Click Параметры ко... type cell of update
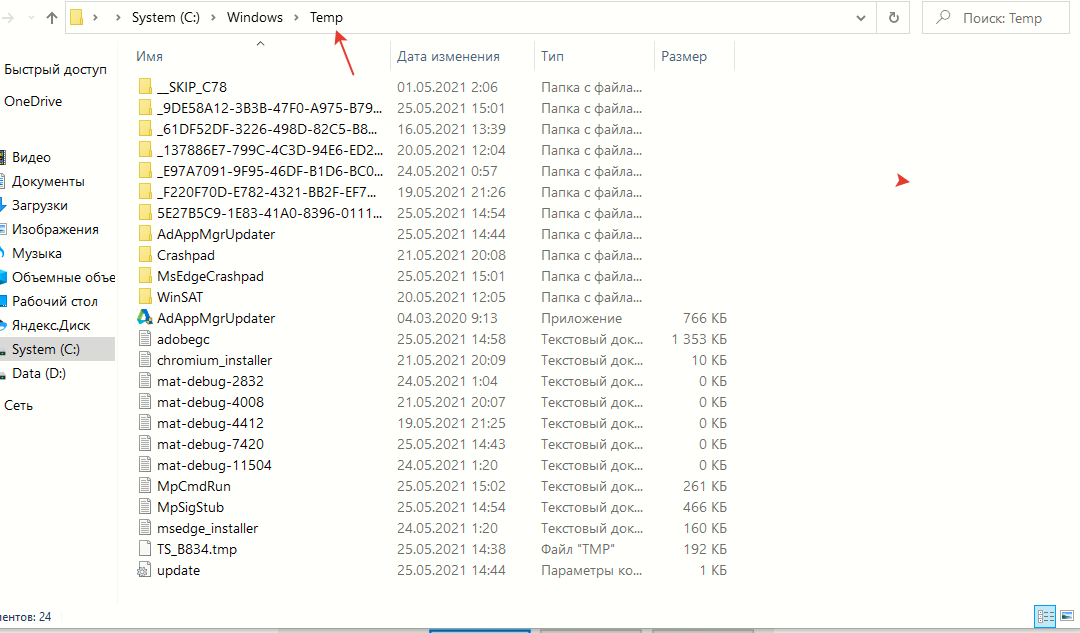Image resolution: width=1080 pixels, height=633 pixels. click(591, 570)
